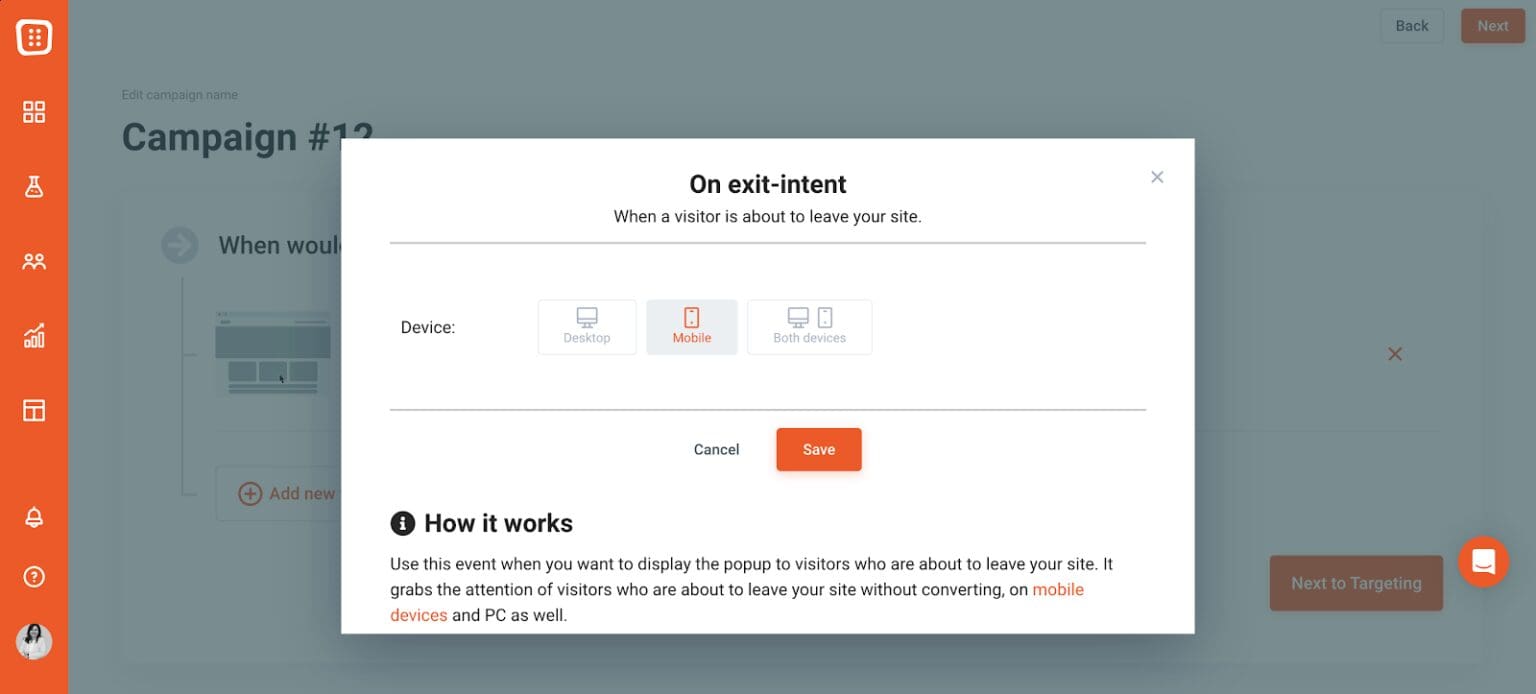Select Desktop as the target device
The width and height of the screenshot is (1536, 694).
[587, 326]
